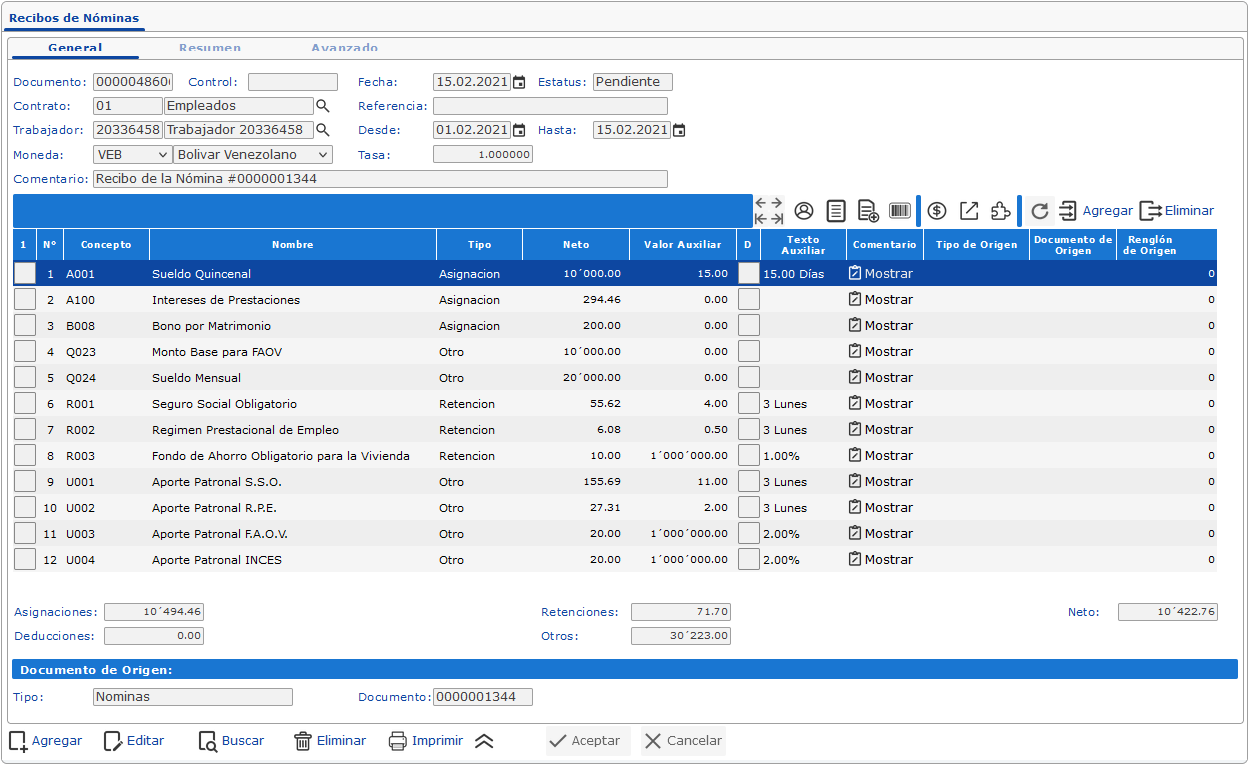Click the refresh icon in grid toolbar
Screen dimensions: 1249x765
[x=1040, y=211]
